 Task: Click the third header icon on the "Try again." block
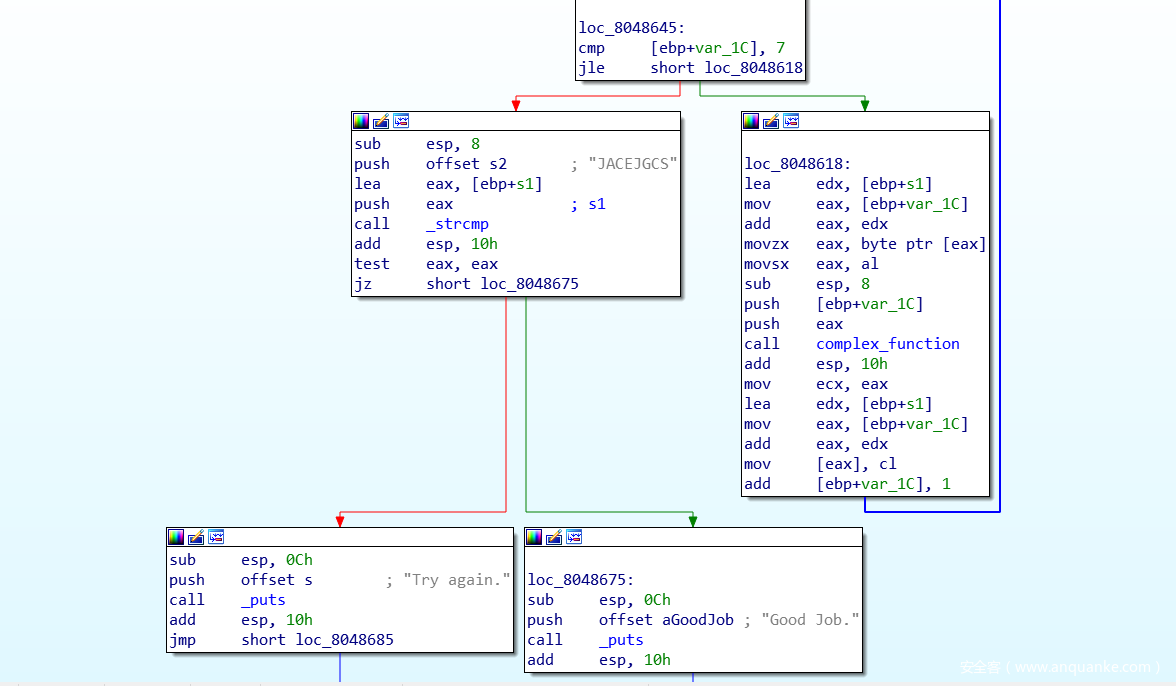216,537
